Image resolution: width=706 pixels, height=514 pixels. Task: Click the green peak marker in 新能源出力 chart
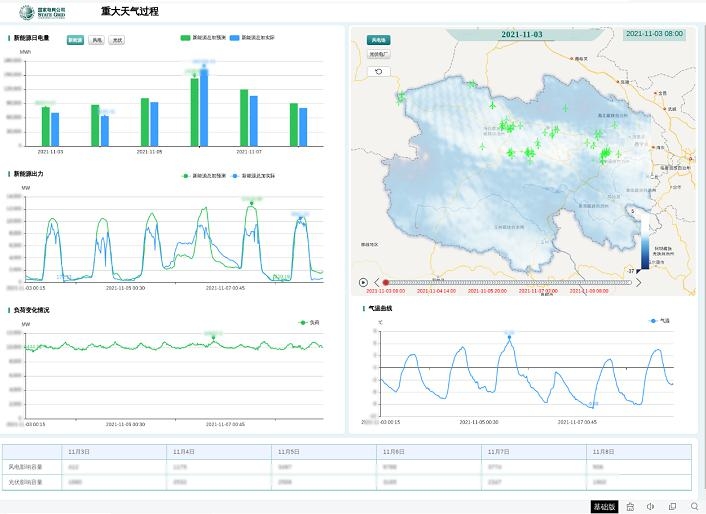pyautogui.click(x=252, y=203)
